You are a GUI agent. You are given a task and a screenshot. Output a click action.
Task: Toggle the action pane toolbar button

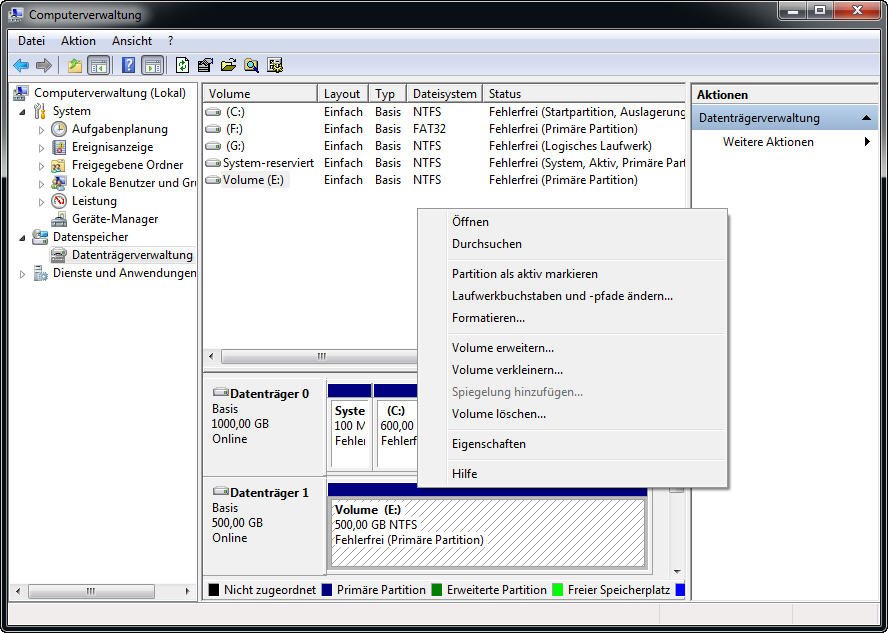[x=152, y=66]
